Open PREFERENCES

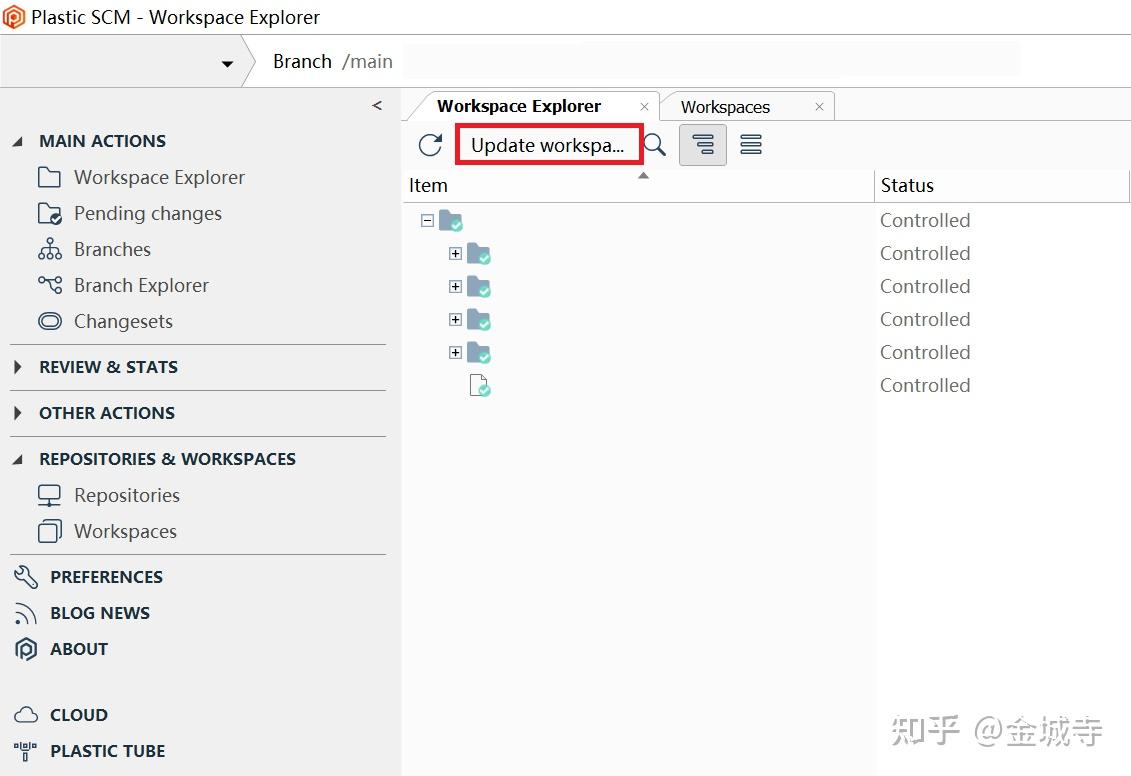coord(107,577)
